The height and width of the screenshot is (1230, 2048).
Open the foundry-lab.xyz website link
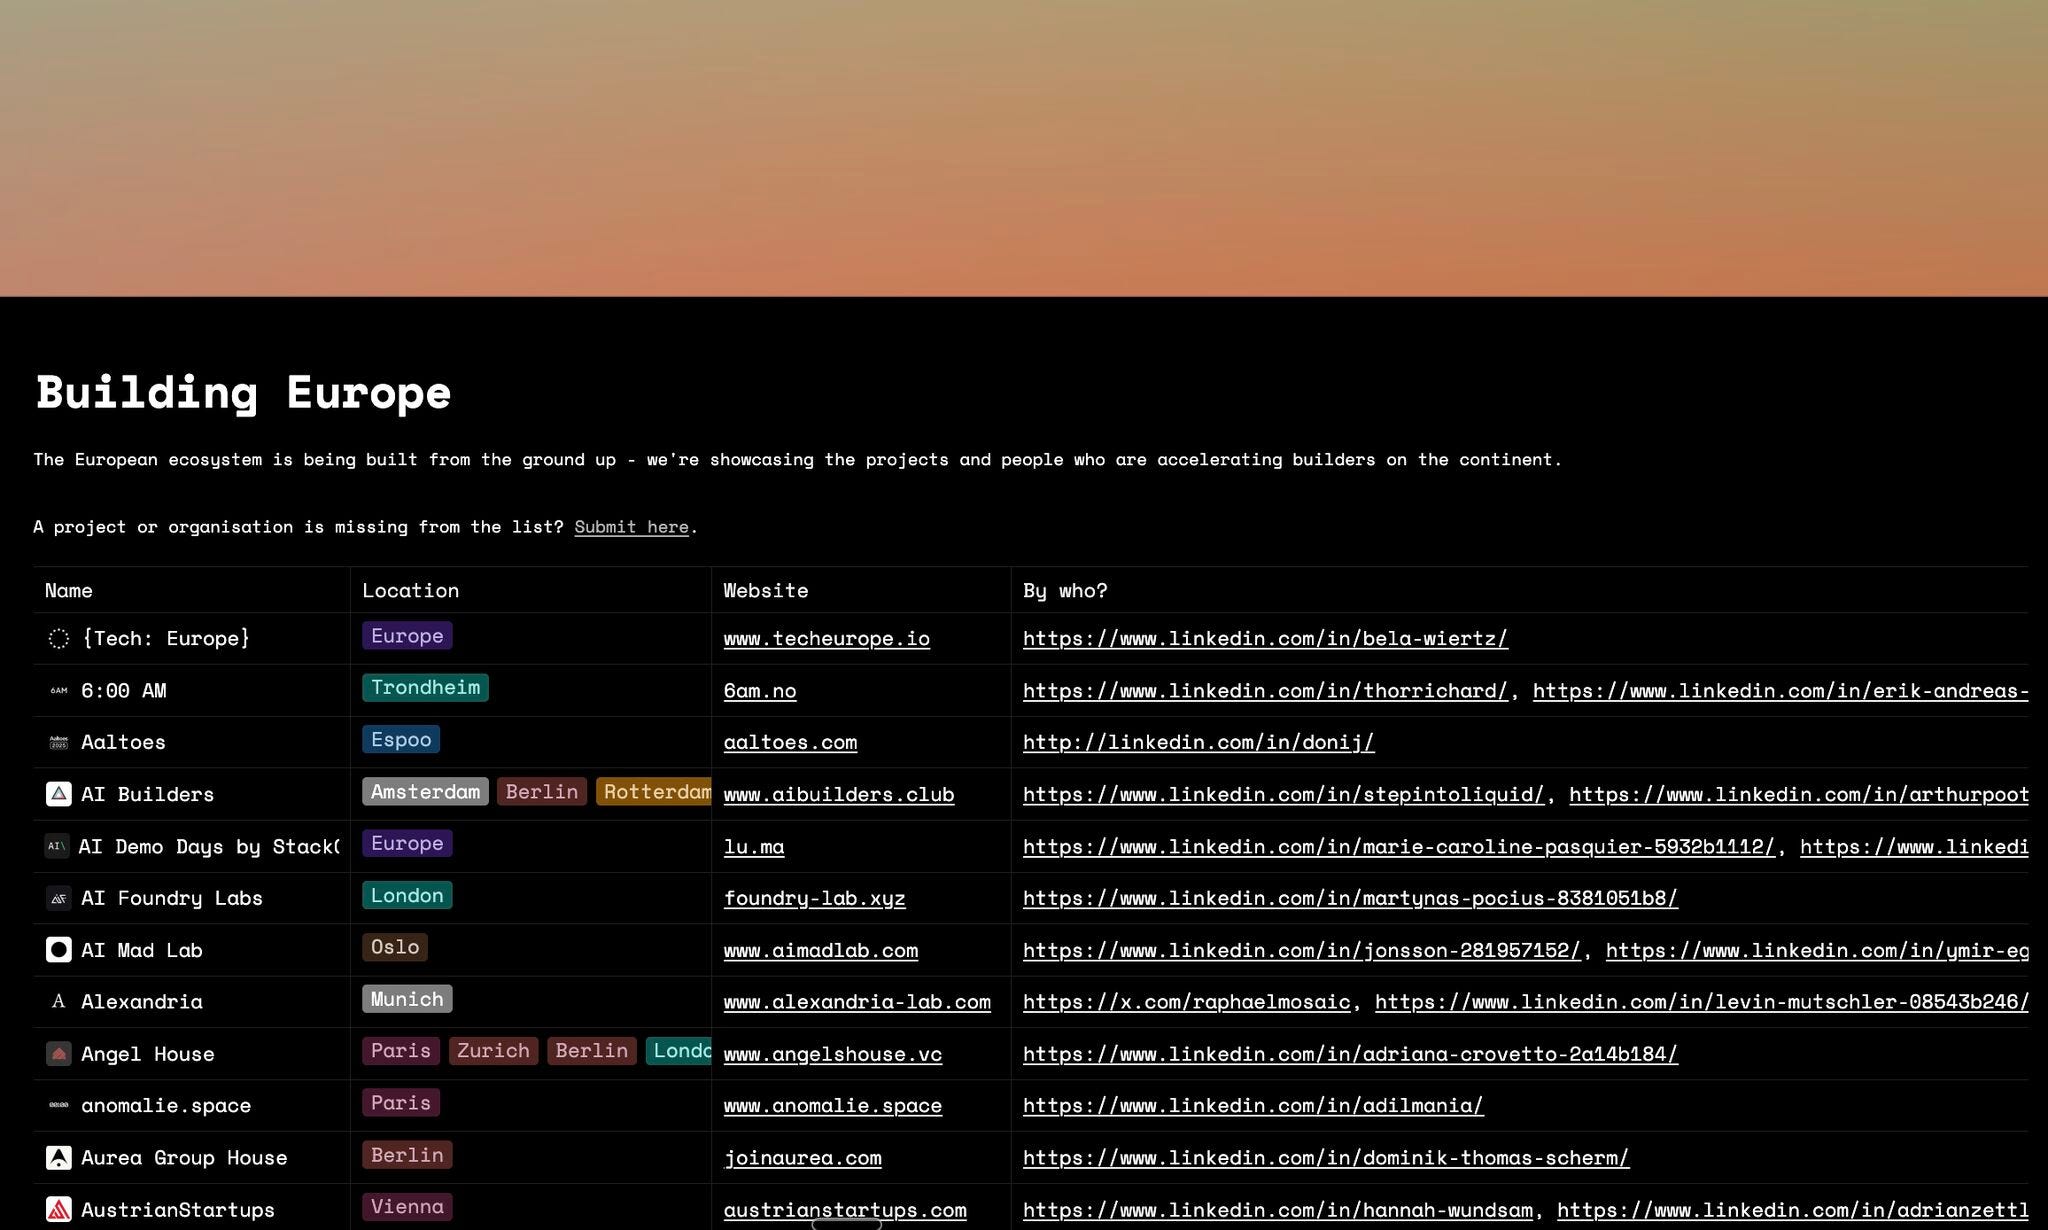coord(814,898)
